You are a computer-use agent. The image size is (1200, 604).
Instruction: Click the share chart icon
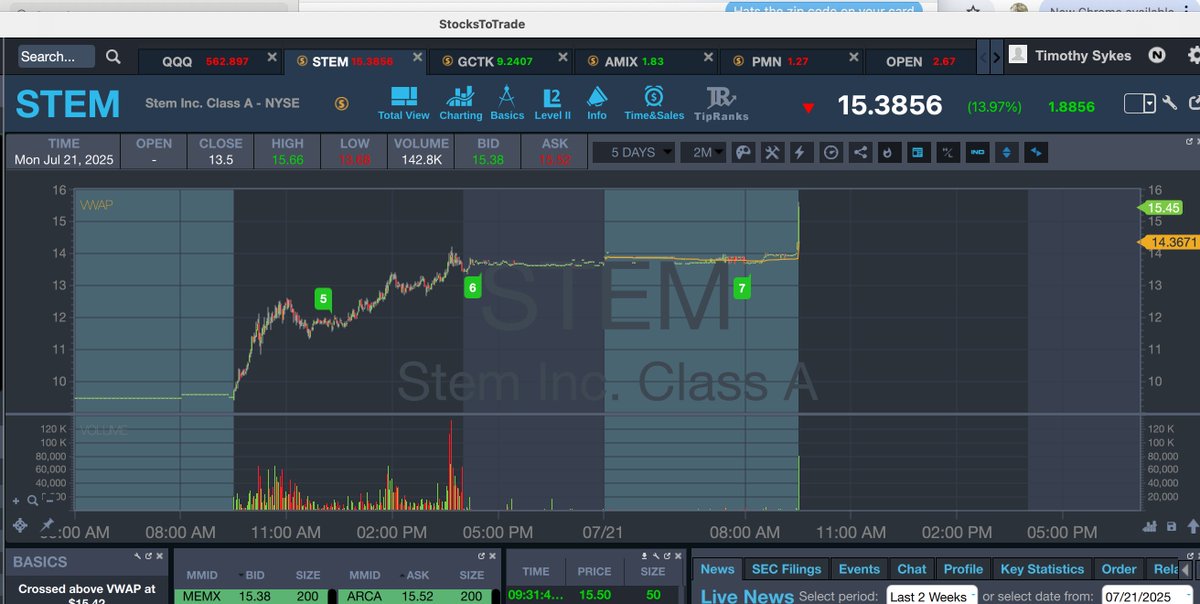click(x=860, y=153)
